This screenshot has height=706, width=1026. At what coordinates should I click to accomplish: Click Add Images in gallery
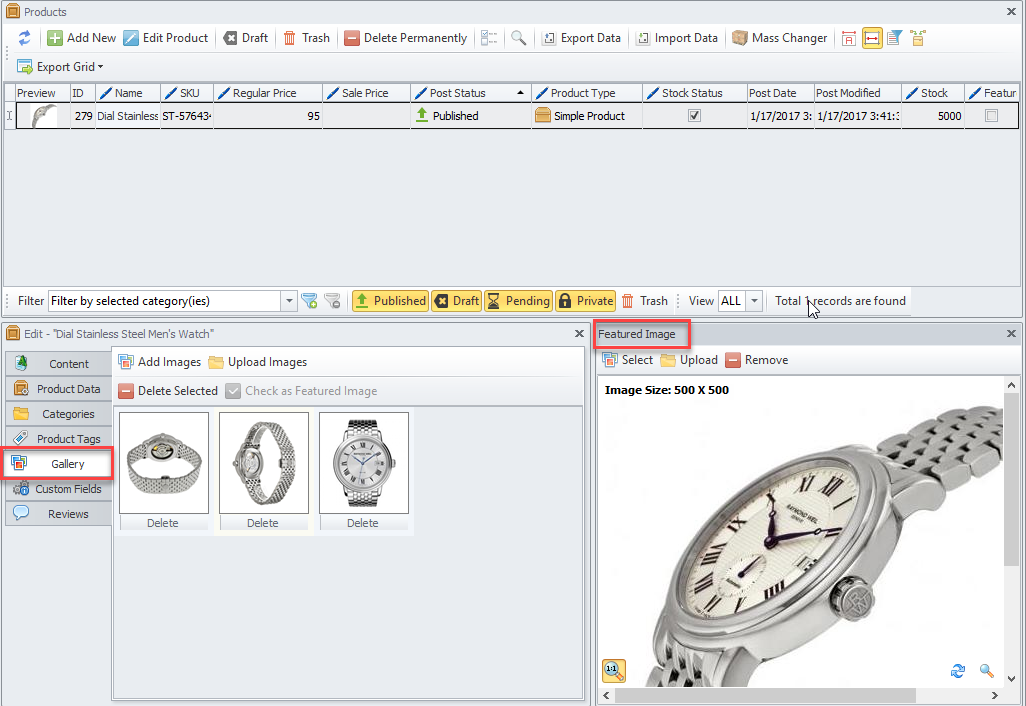160,362
